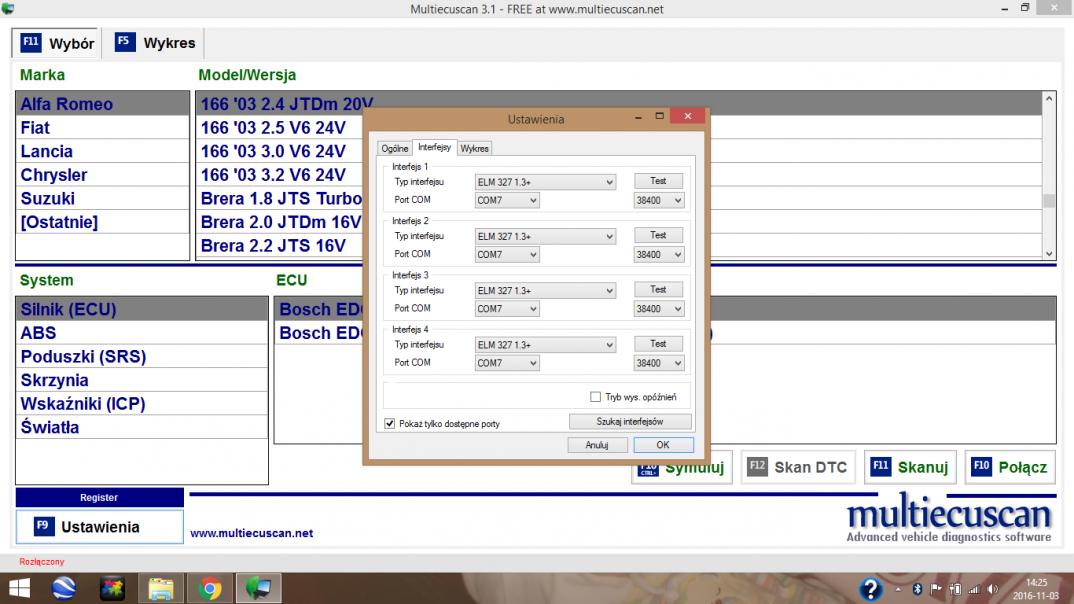Select Lancia in Marka list
The height and width of the screenshot is (604, 1074).
tap(103, 151)
